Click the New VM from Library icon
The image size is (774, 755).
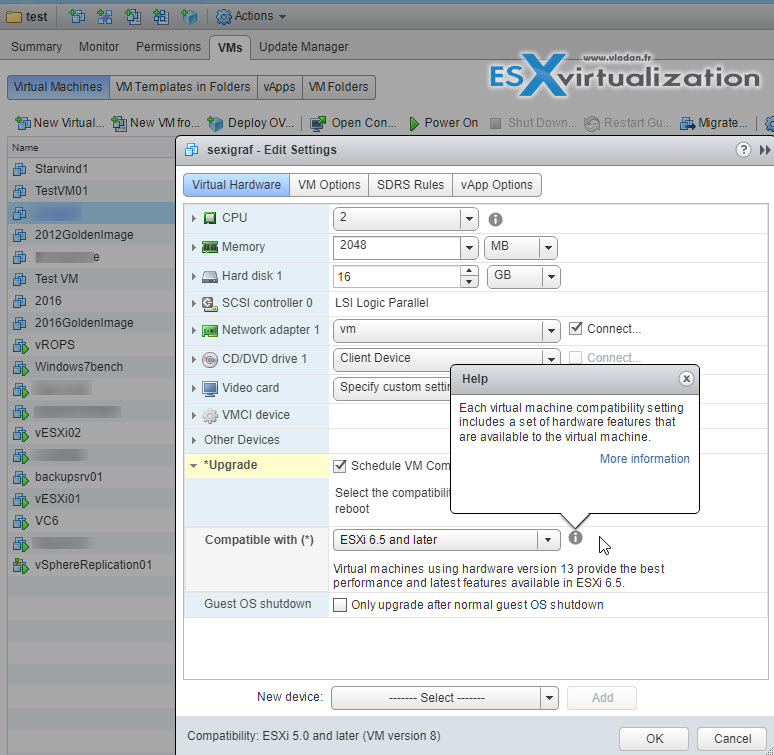118,123
